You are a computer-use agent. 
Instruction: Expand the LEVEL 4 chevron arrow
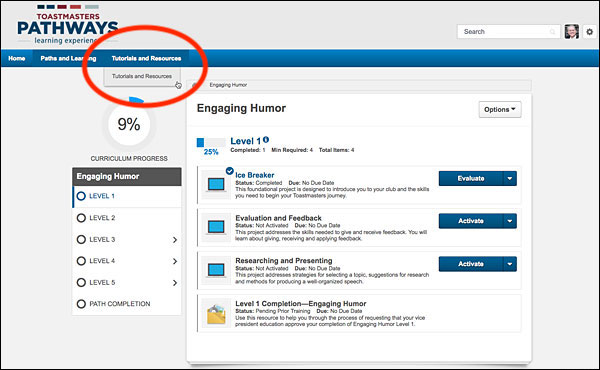tap(175, 261)
